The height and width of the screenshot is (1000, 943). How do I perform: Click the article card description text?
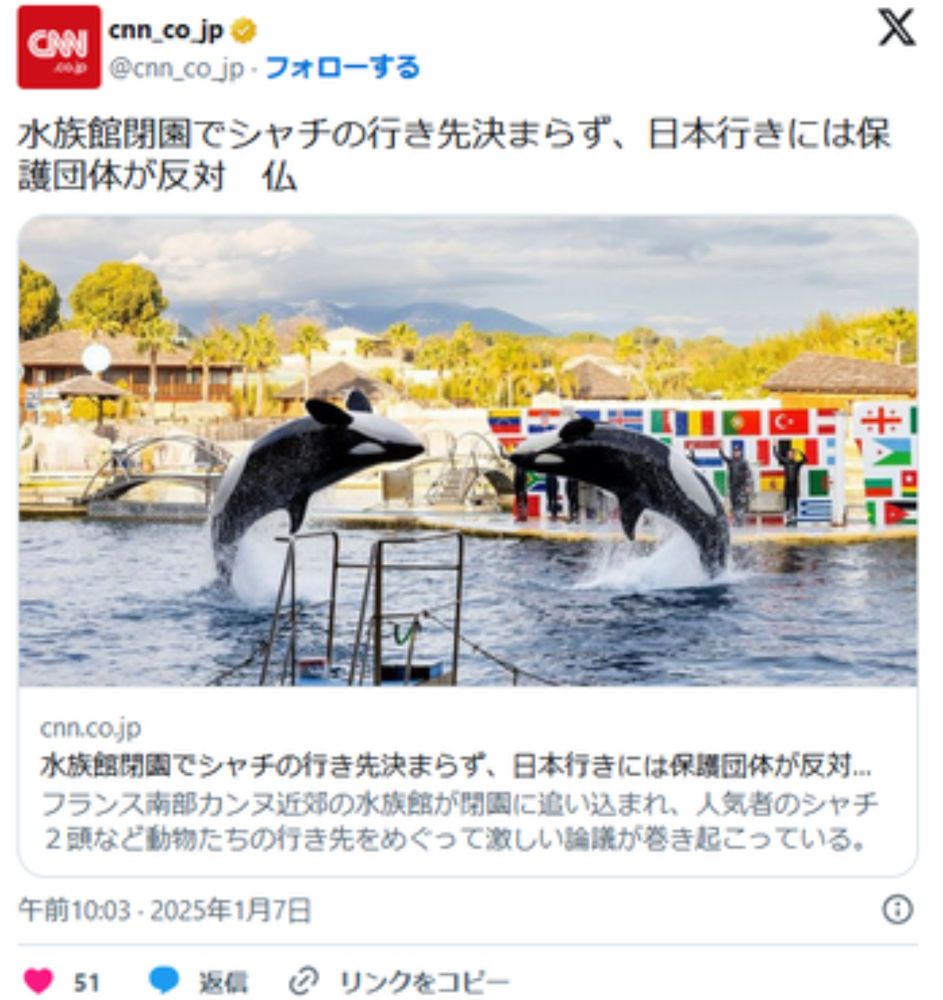459,821
